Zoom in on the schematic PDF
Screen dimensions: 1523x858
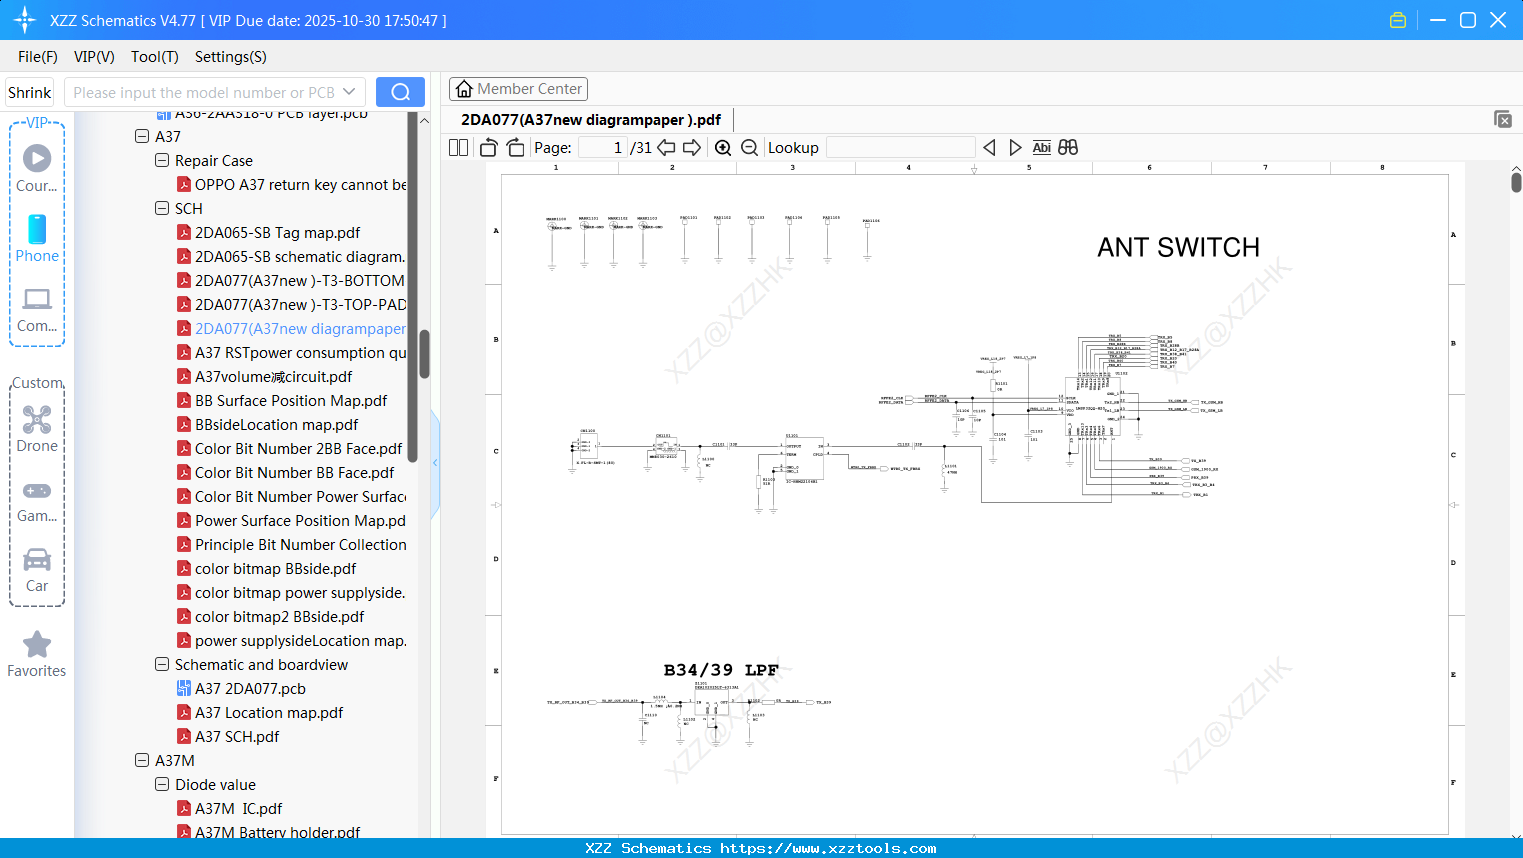tap(722, 147)
